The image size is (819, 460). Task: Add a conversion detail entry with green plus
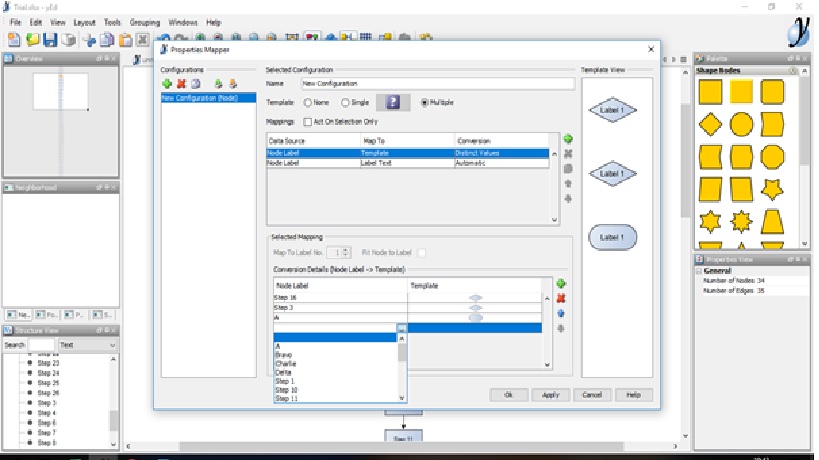pyautogui.click(x=561, y=285)
